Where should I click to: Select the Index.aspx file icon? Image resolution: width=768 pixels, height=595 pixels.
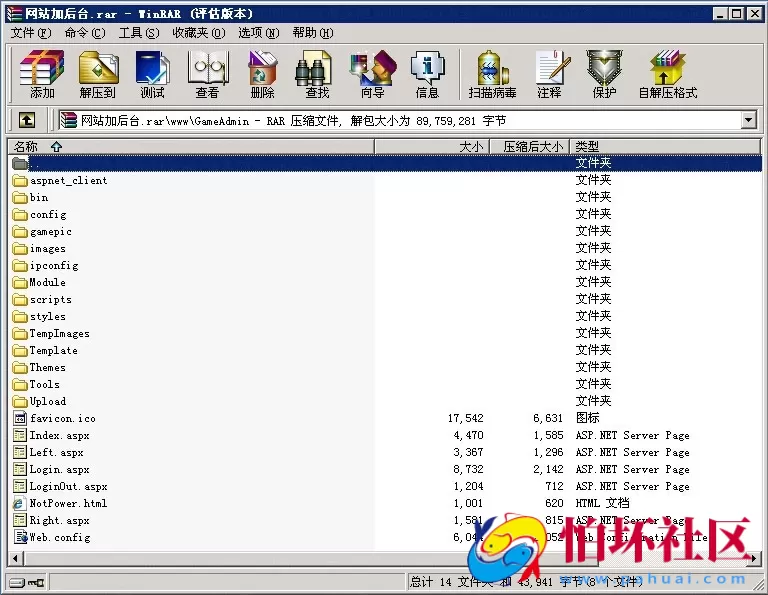point(20,435)
